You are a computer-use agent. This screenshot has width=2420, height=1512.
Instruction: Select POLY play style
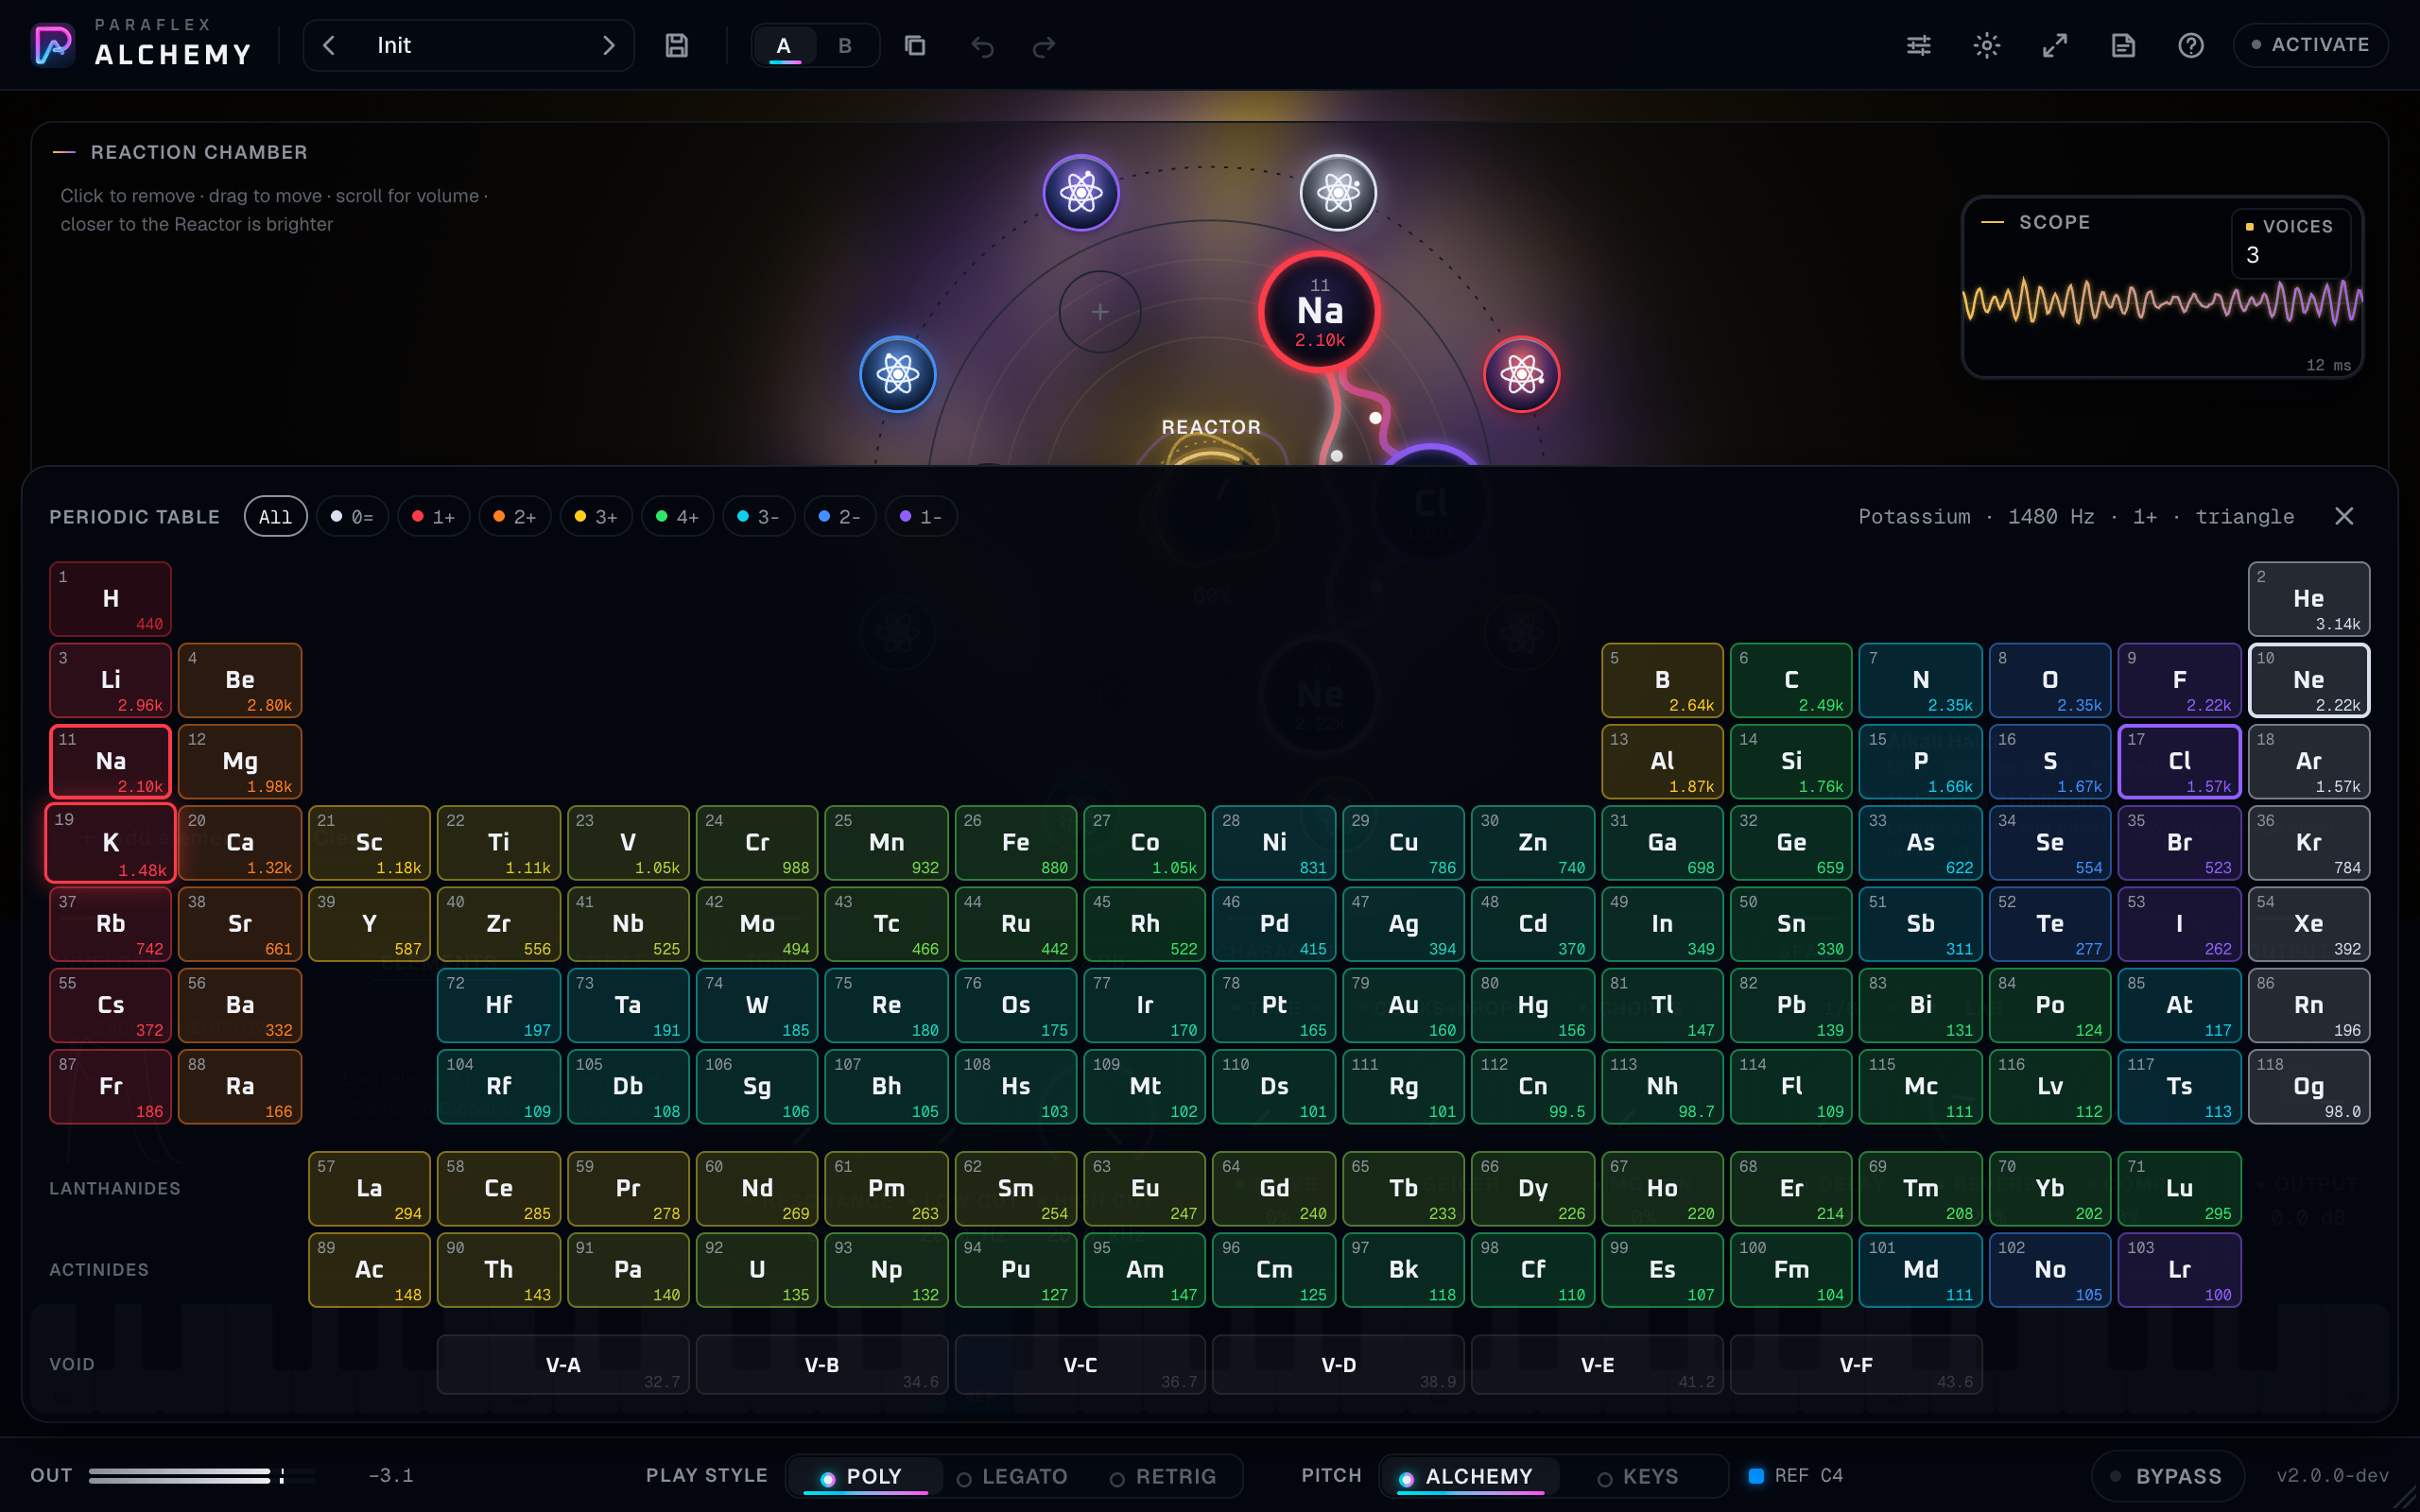point(864,1476)
